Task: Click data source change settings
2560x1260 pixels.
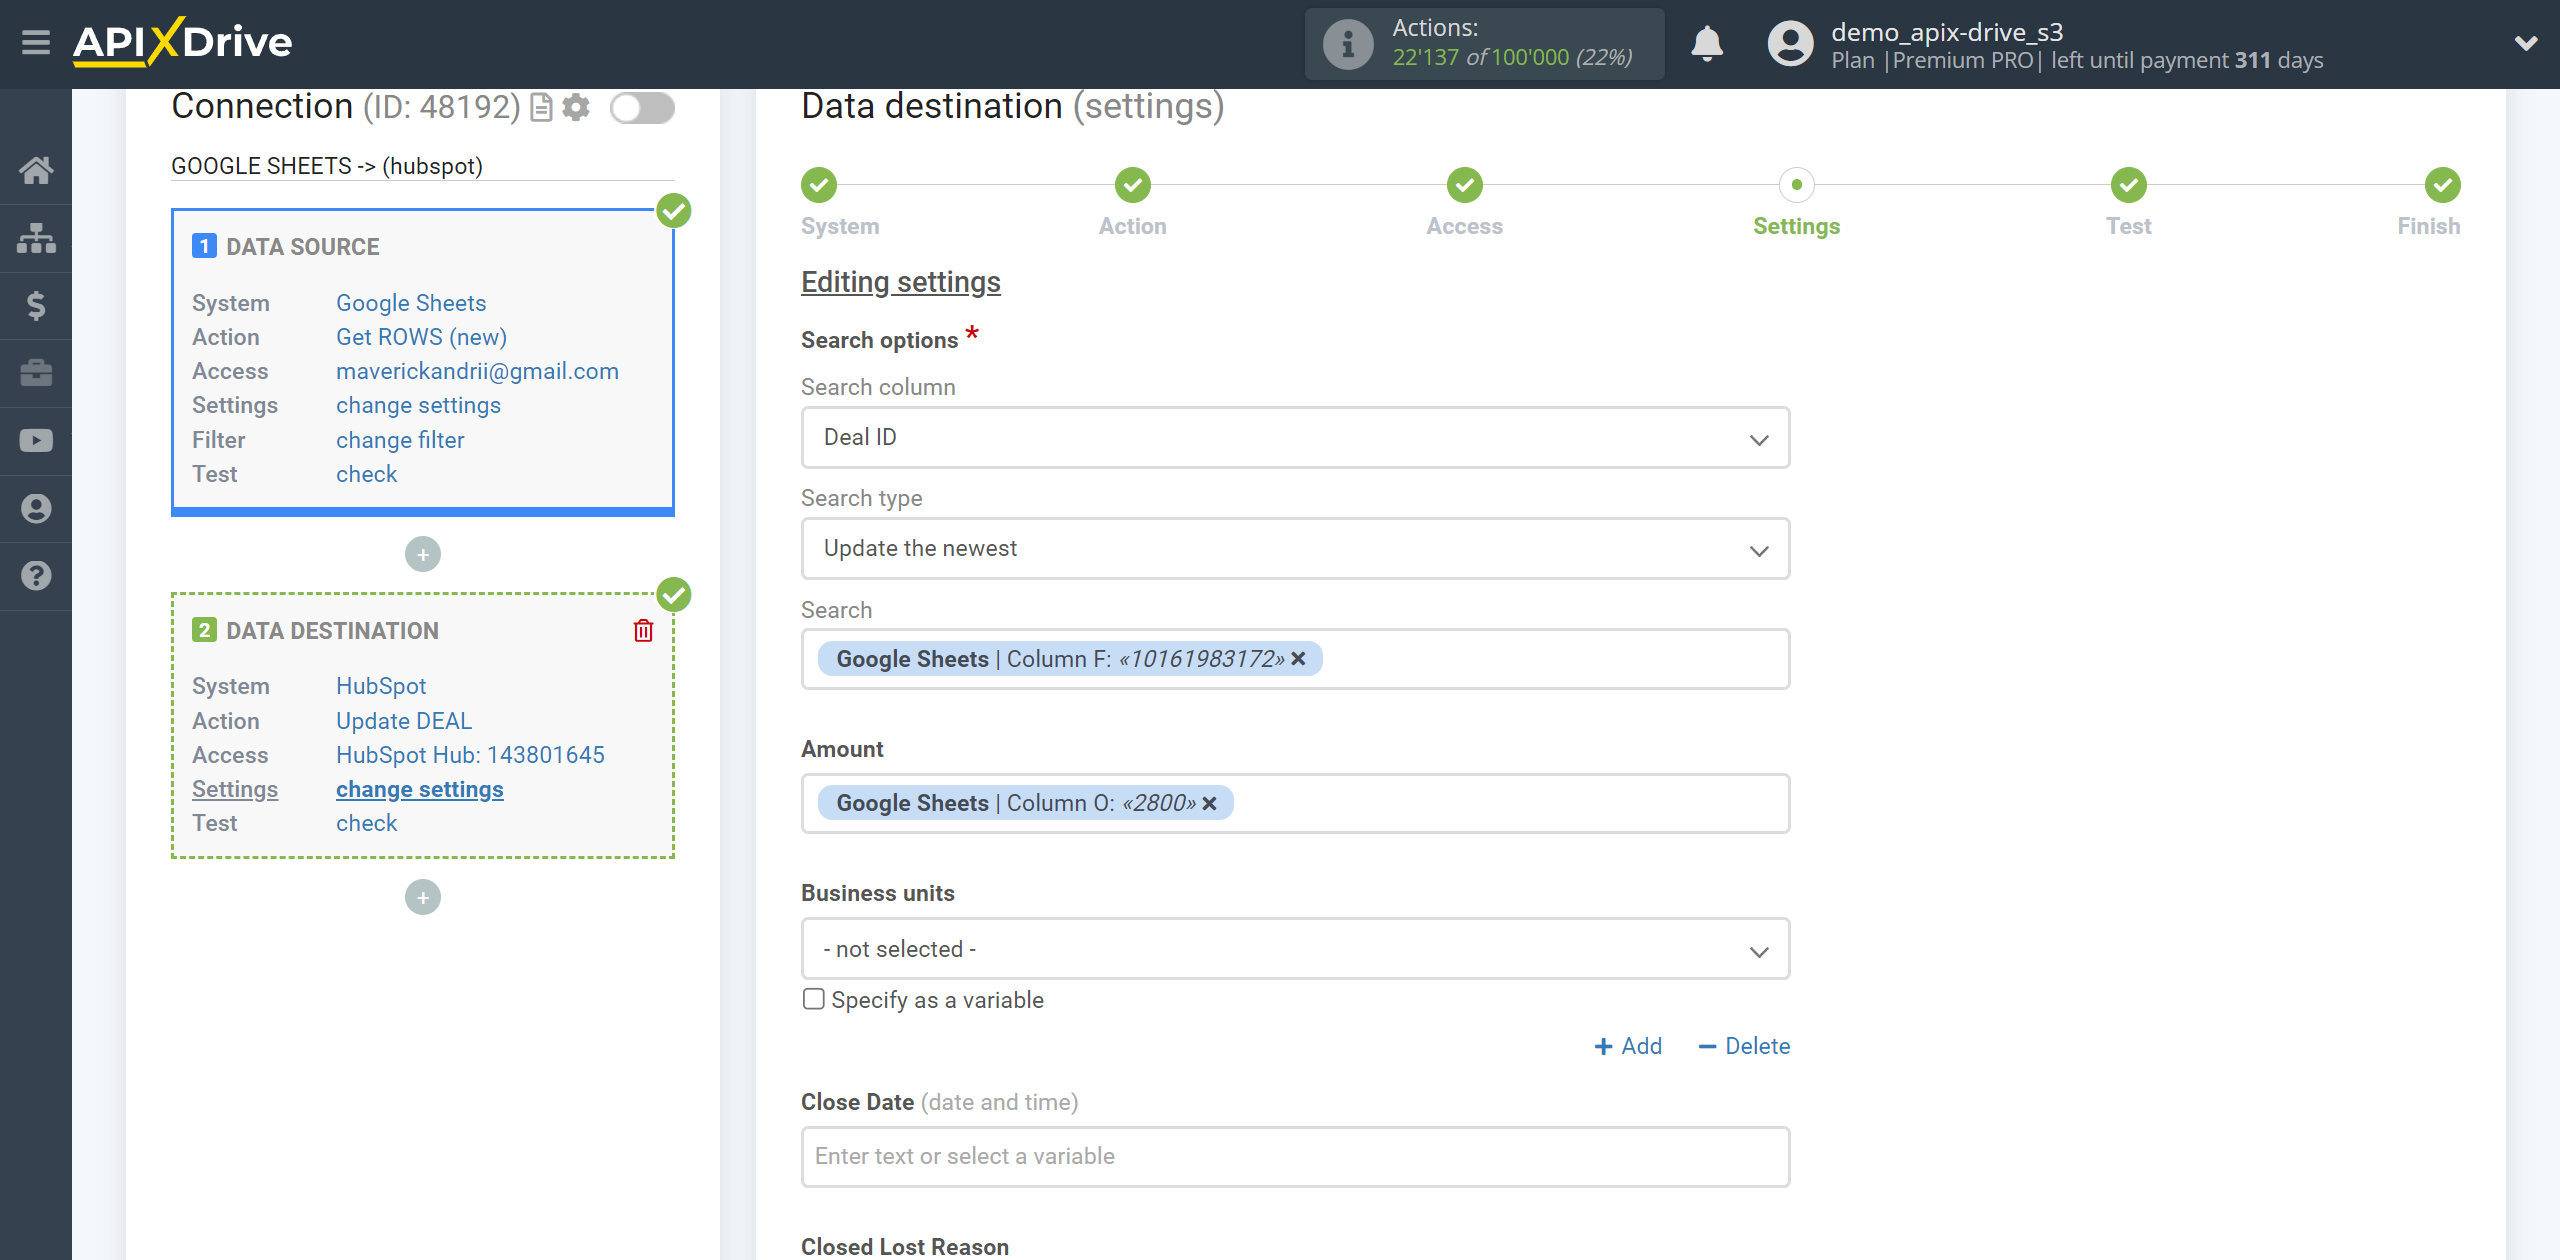Action: click(418, 405)
